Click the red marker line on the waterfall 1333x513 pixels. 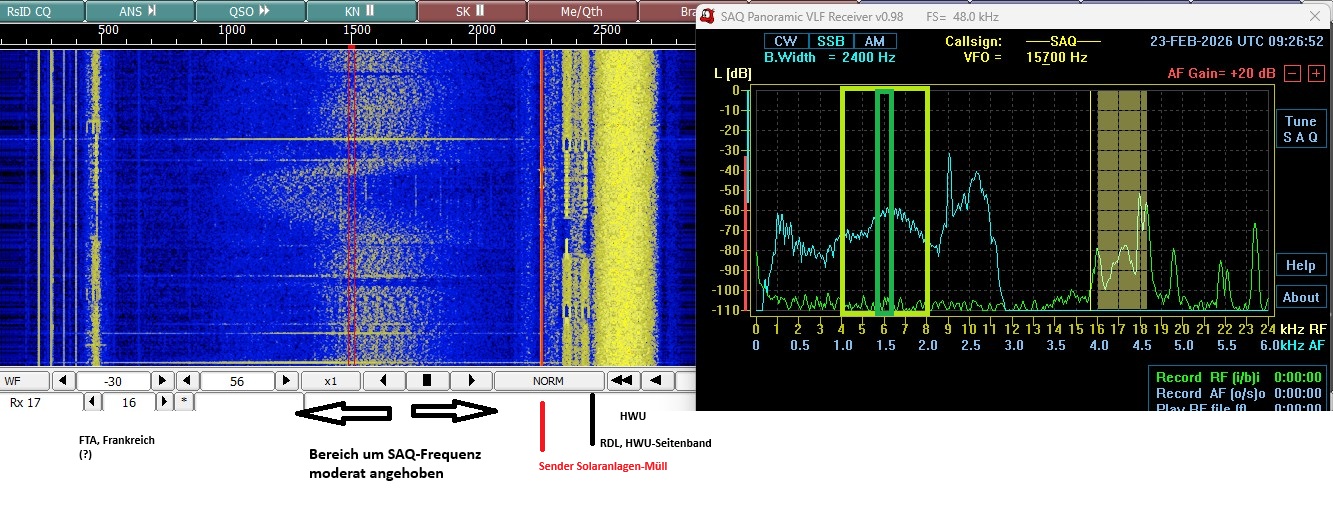(x=541, y=200)
